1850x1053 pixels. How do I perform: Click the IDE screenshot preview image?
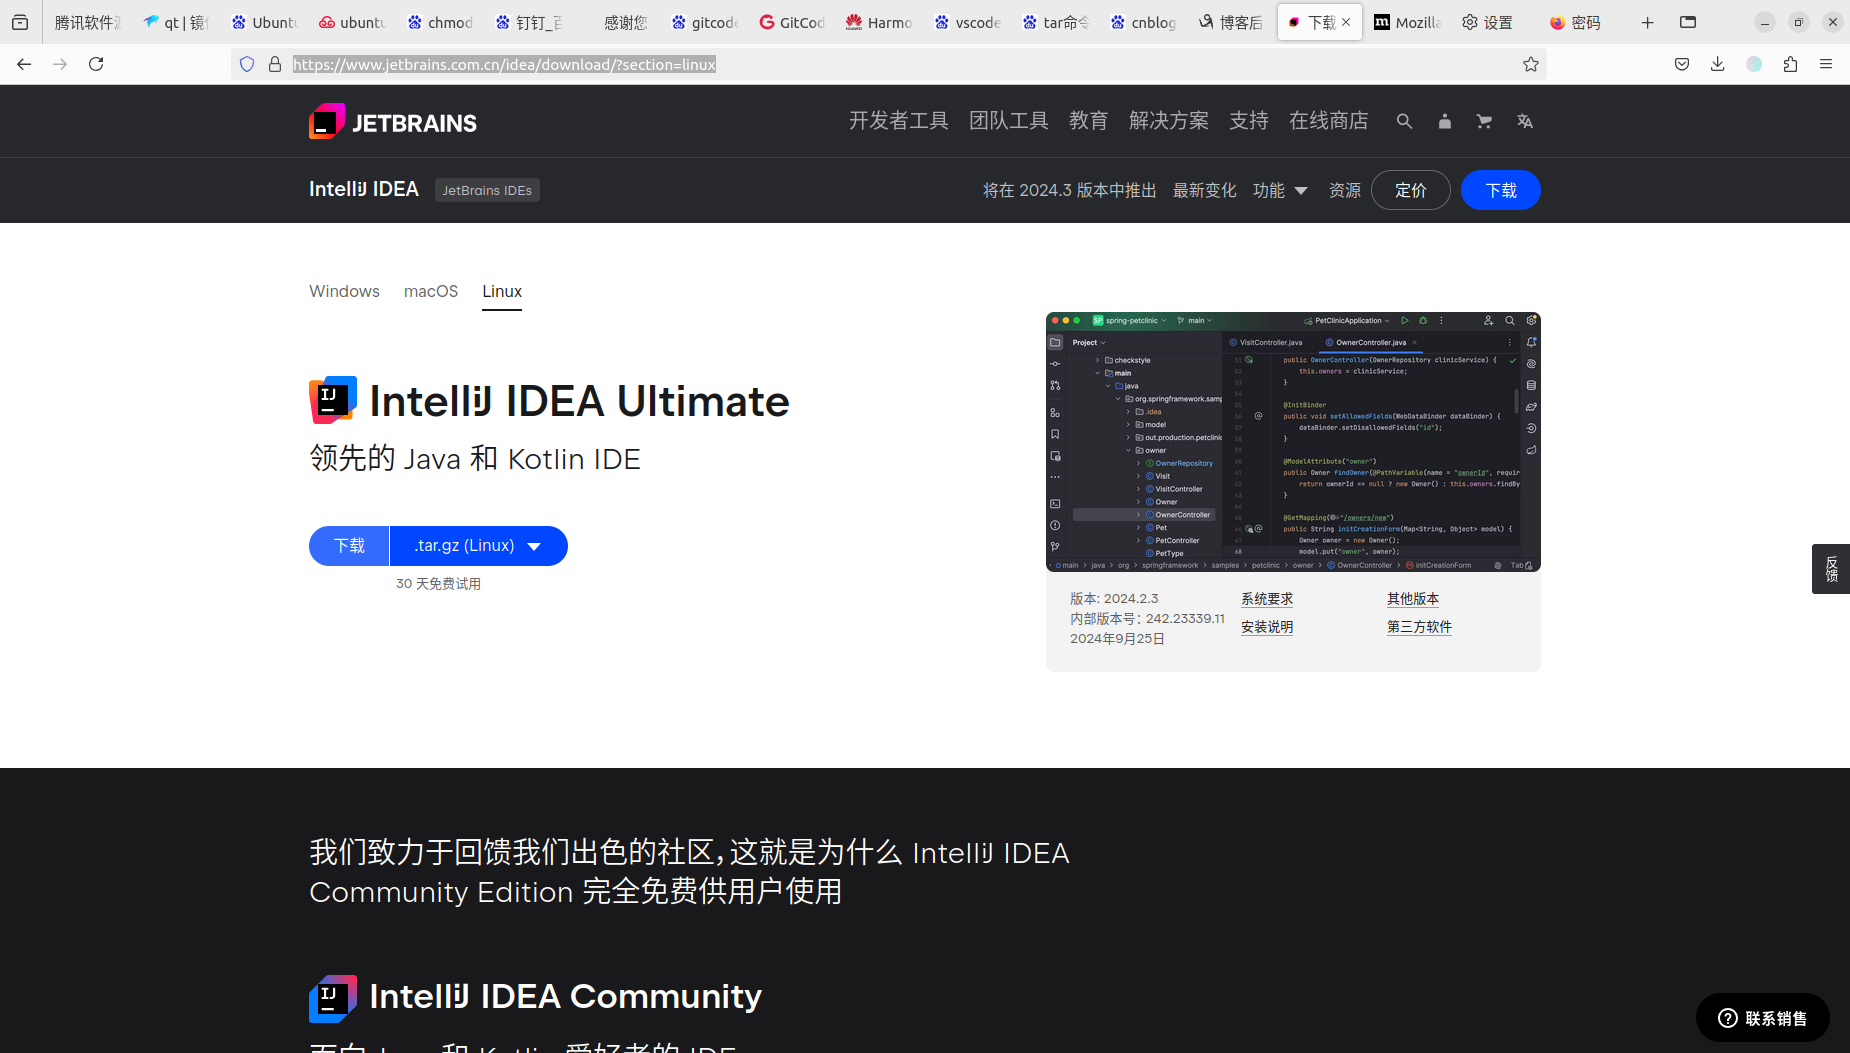(1293, 442)
